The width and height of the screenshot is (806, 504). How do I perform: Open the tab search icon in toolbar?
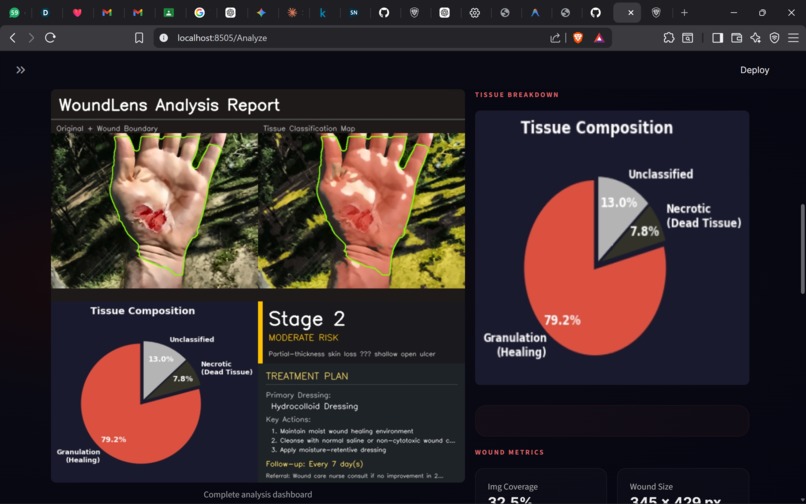(687, 38)
